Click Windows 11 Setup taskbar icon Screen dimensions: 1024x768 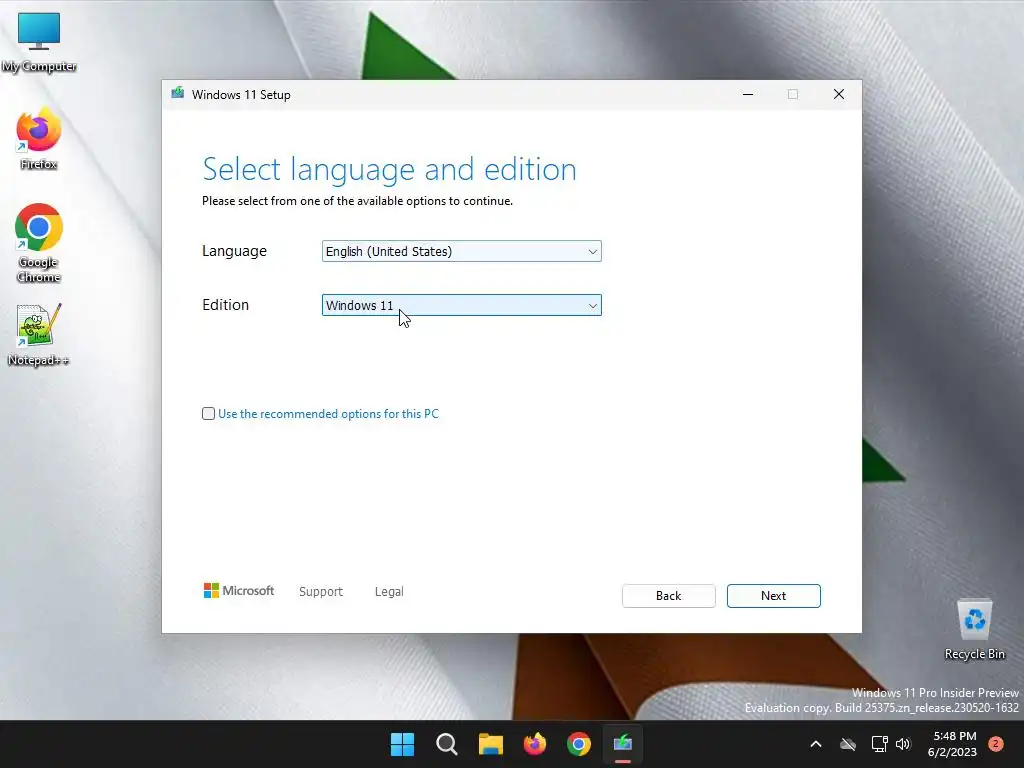pyautogui.click(x=622, y=744)
